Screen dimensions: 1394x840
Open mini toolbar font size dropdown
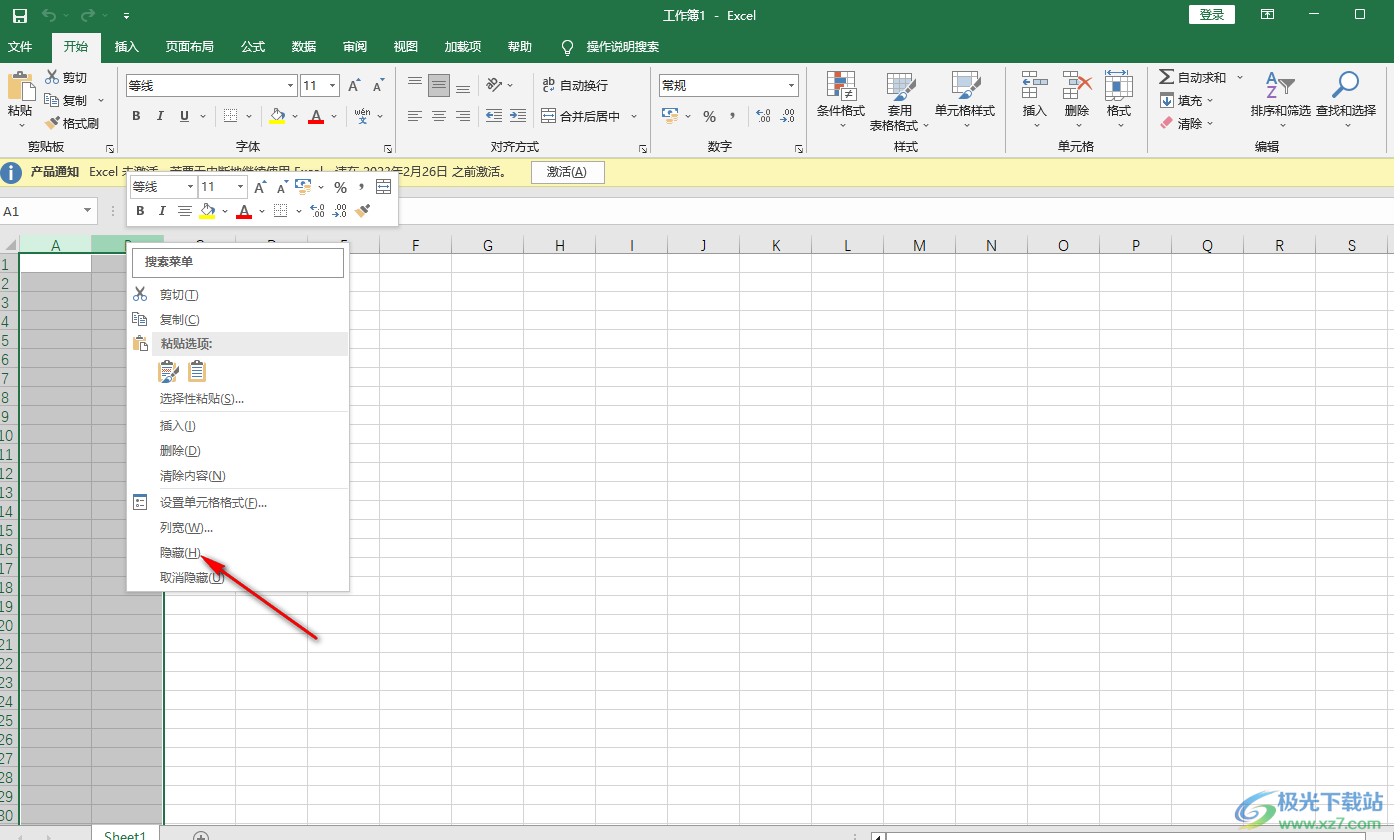click(240, 187)
